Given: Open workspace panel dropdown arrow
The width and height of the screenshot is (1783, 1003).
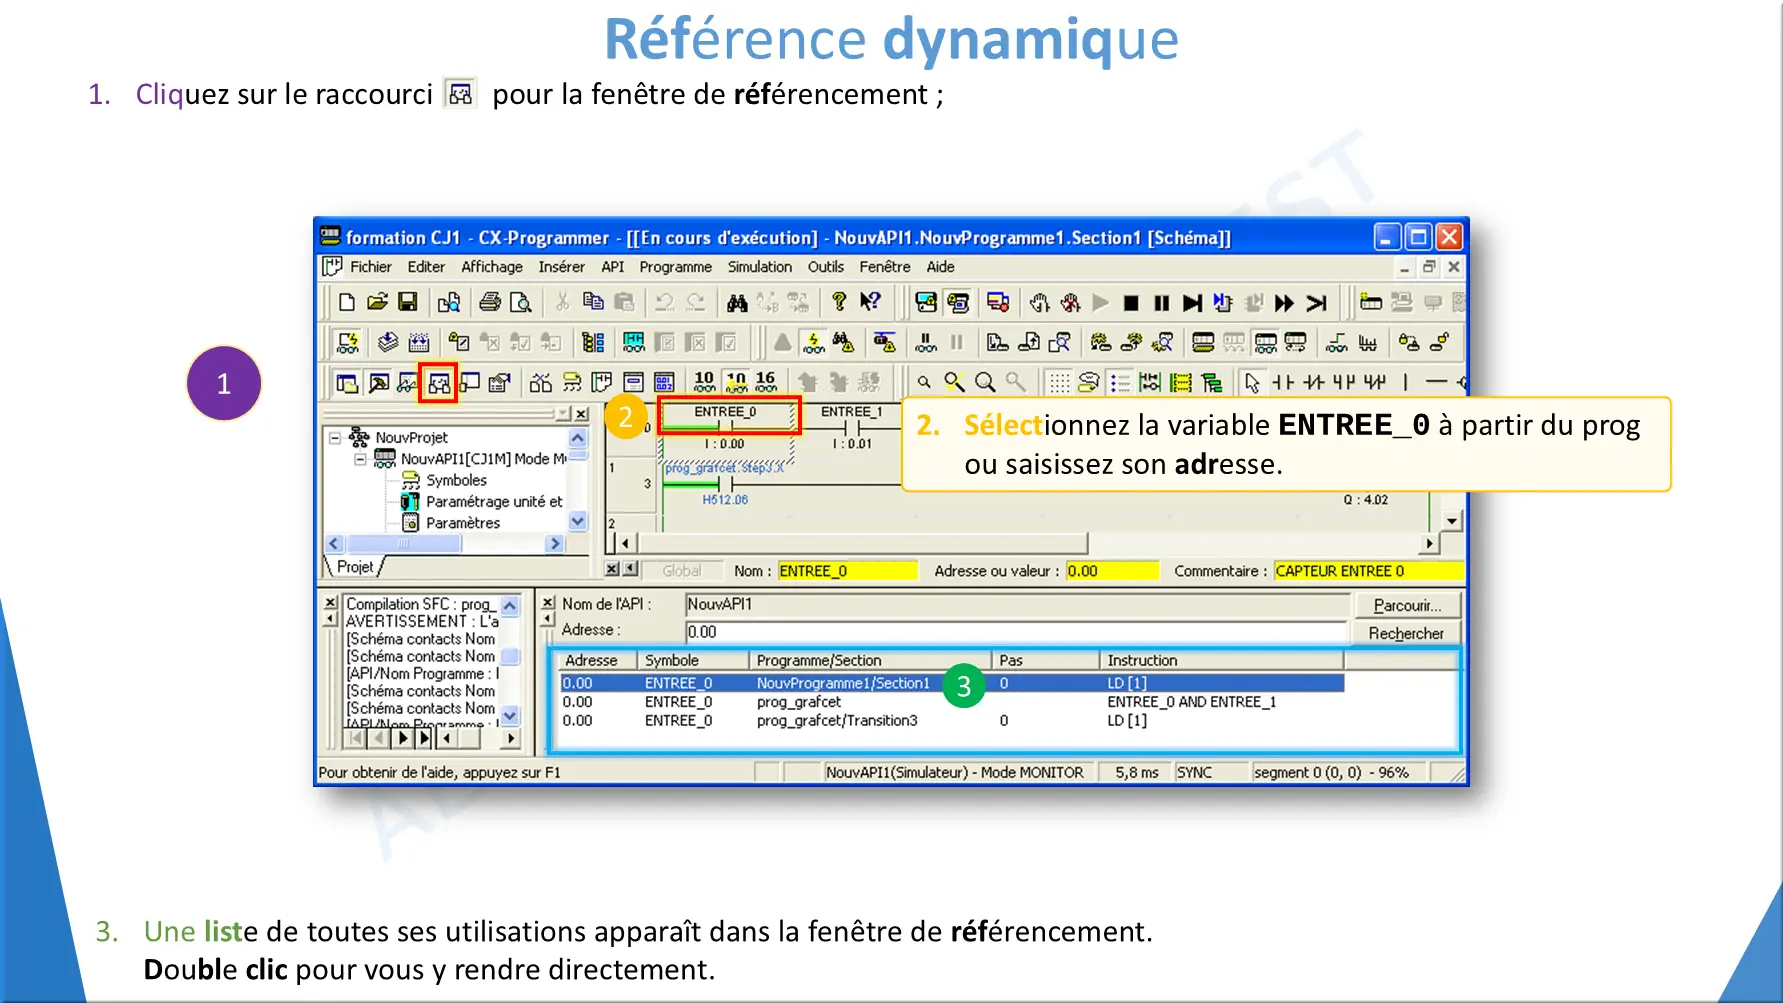Looking at the screenshot, I should click(x=563, y=414).
